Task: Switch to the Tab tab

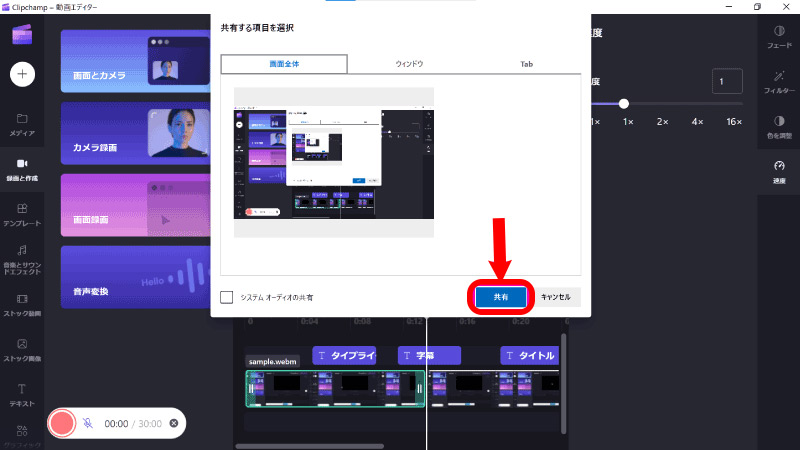Action: click(526, 64)
